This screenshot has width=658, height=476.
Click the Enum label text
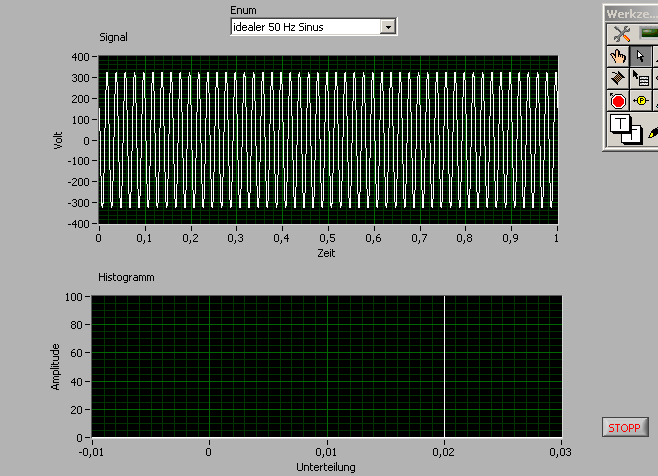tap(243, 10)
